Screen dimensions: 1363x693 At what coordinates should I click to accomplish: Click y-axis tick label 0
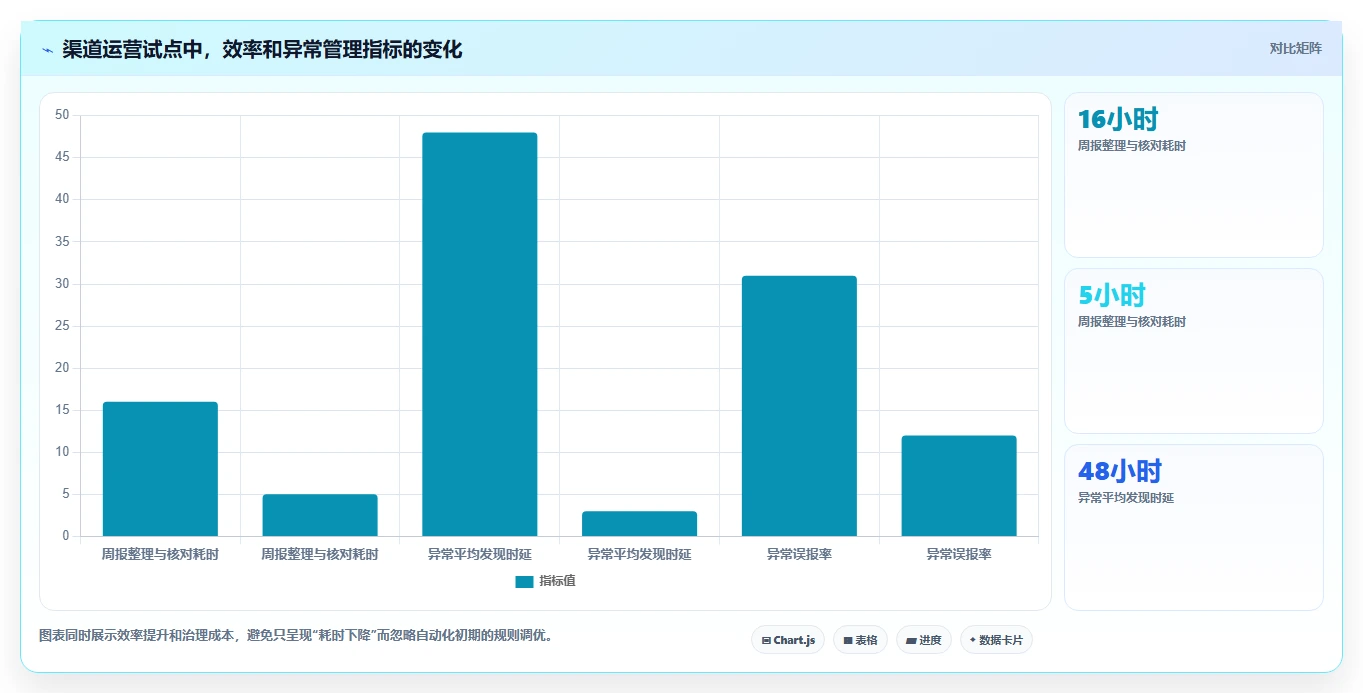coord(66,536)
